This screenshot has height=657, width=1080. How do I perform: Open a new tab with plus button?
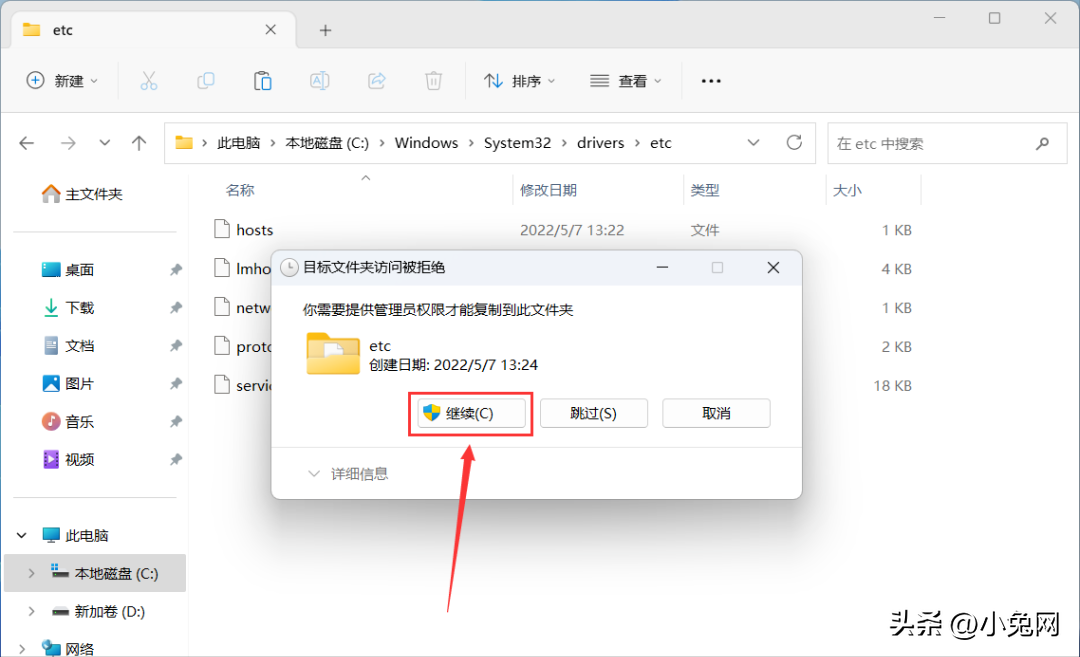tap(325, 30)
